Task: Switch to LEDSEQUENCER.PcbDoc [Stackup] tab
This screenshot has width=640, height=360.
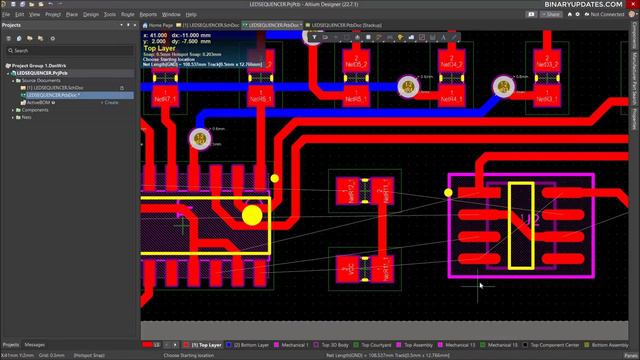Action: 344,25
